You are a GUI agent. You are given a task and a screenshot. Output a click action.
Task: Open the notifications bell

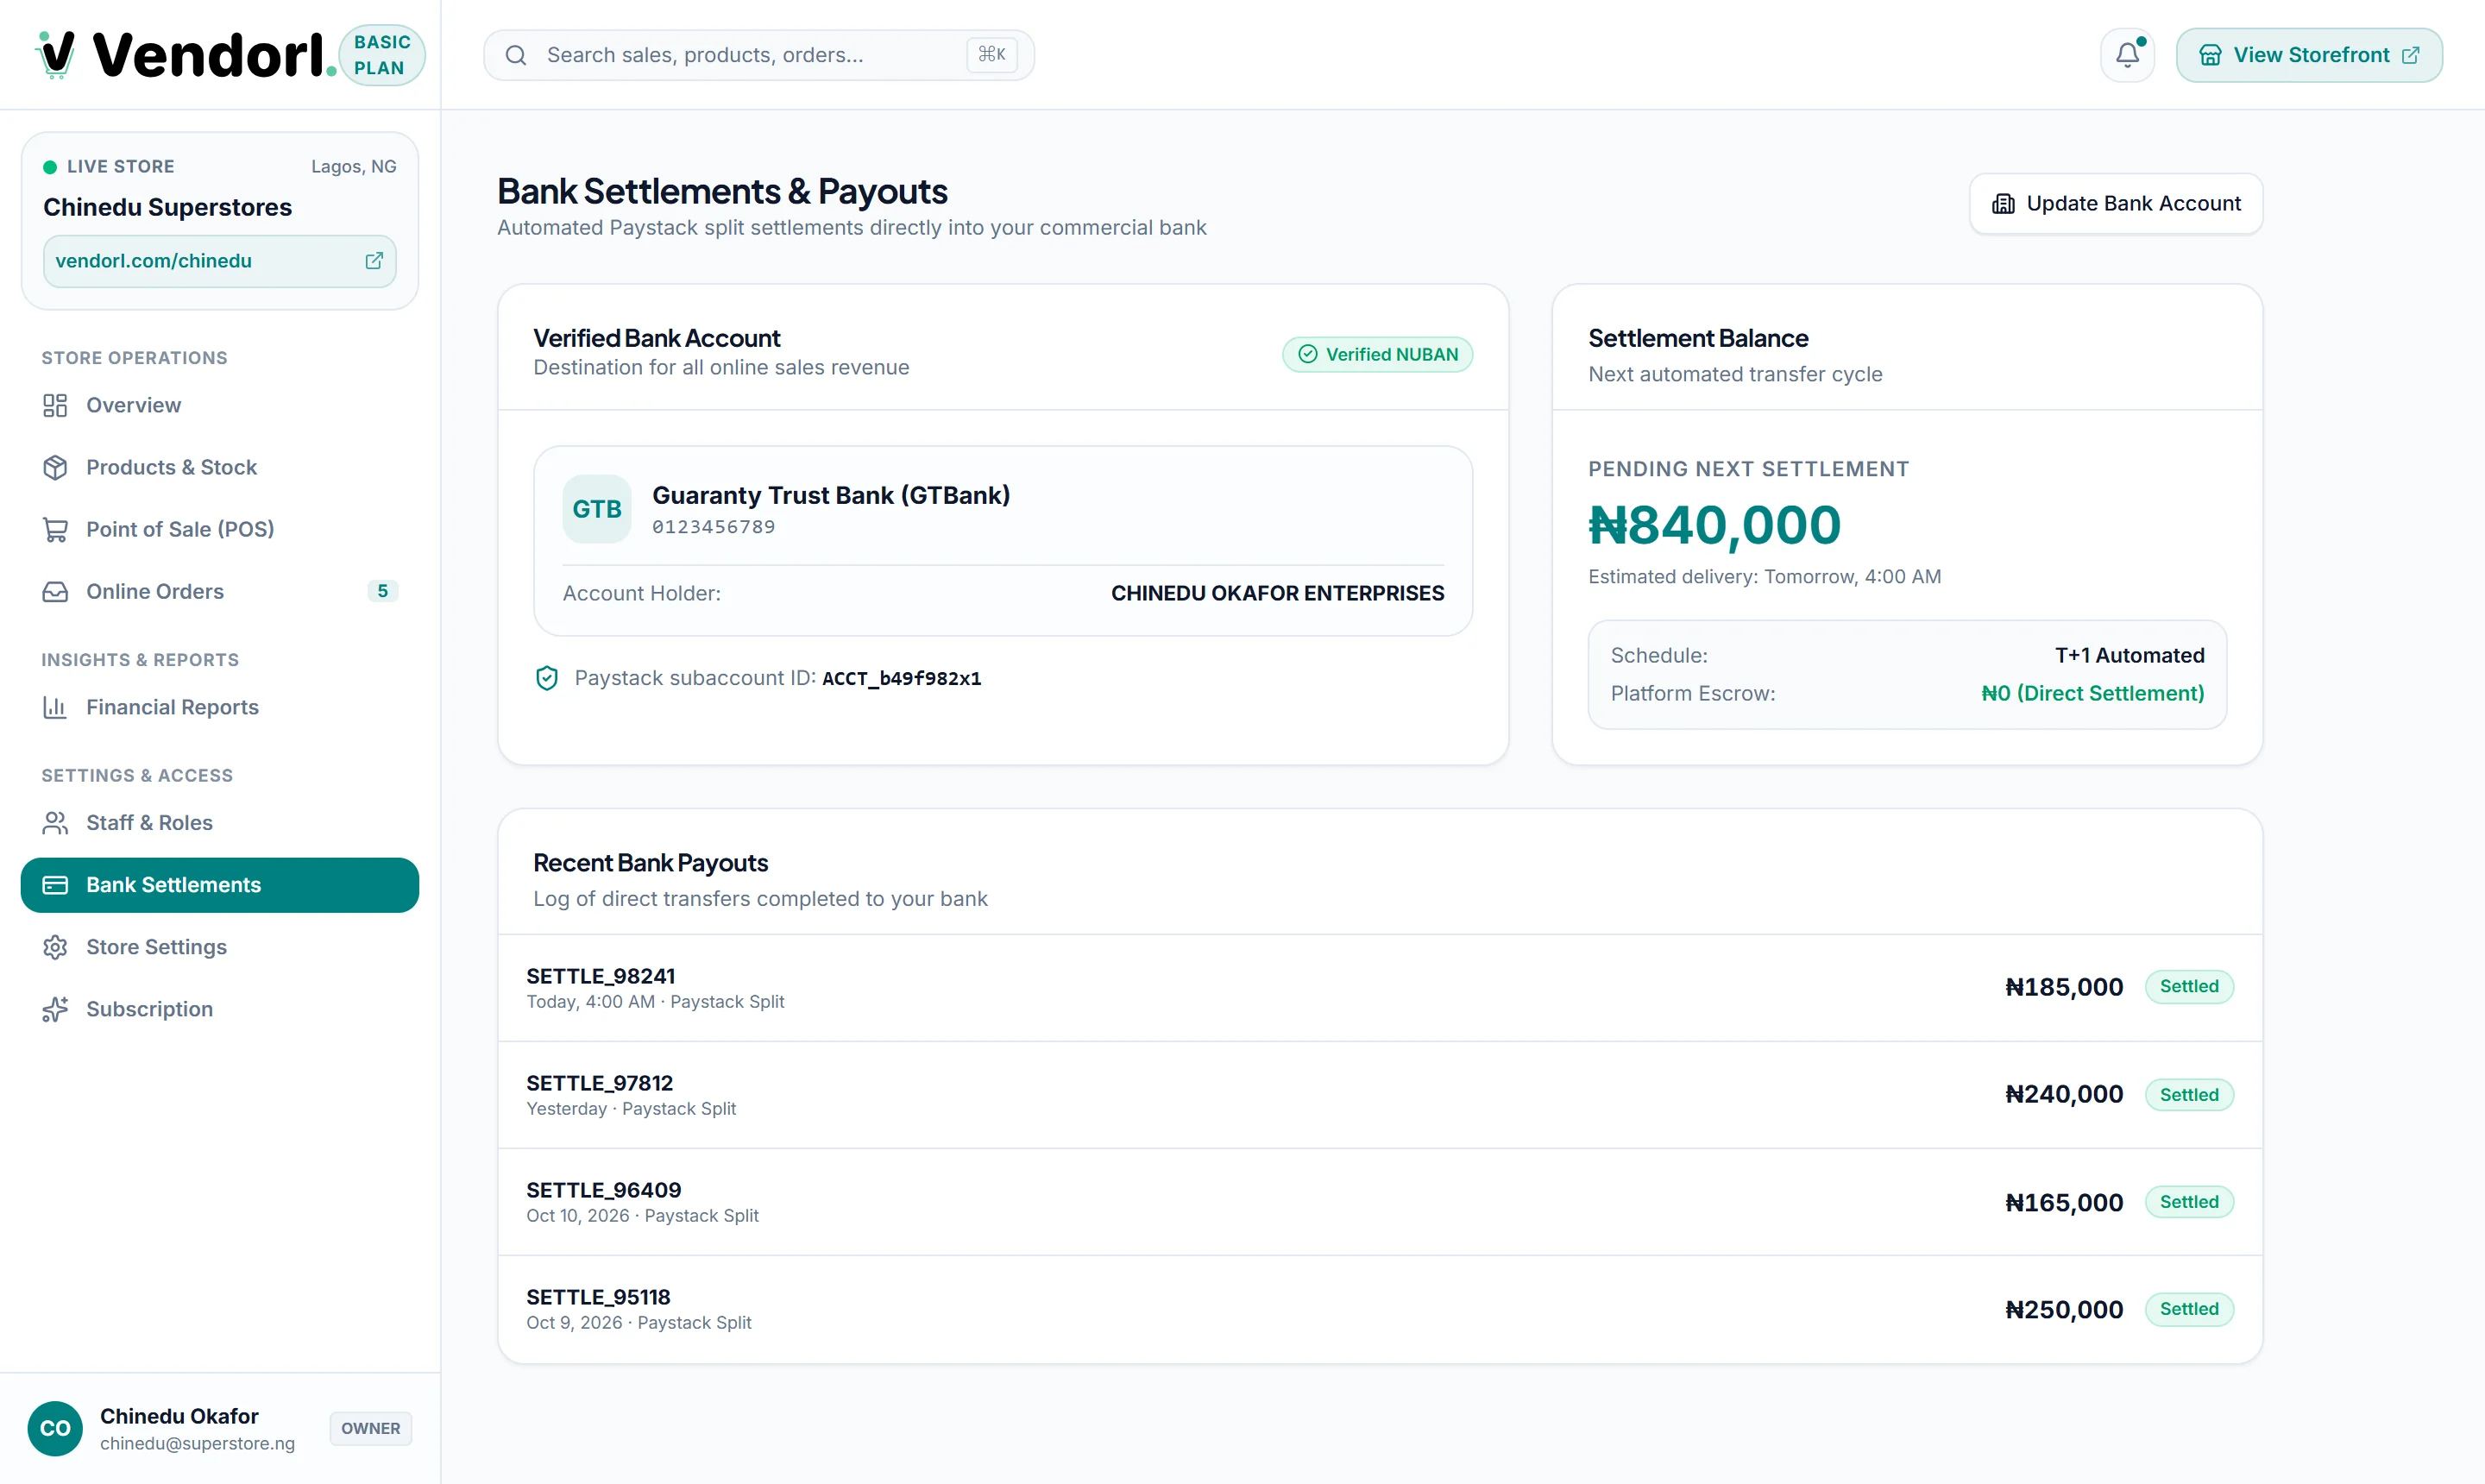[2127, 55]
